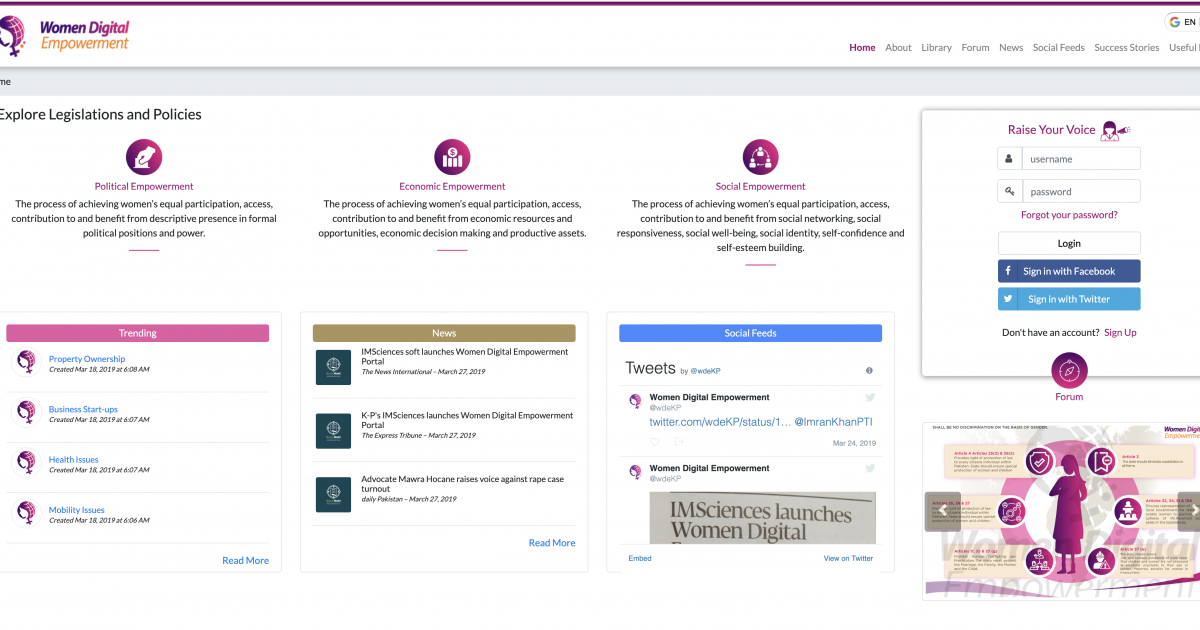Viewport: 1200px width, 630px height.
Task: Click the Women Digital Empowerment logo
Action: tap(65, 36)
